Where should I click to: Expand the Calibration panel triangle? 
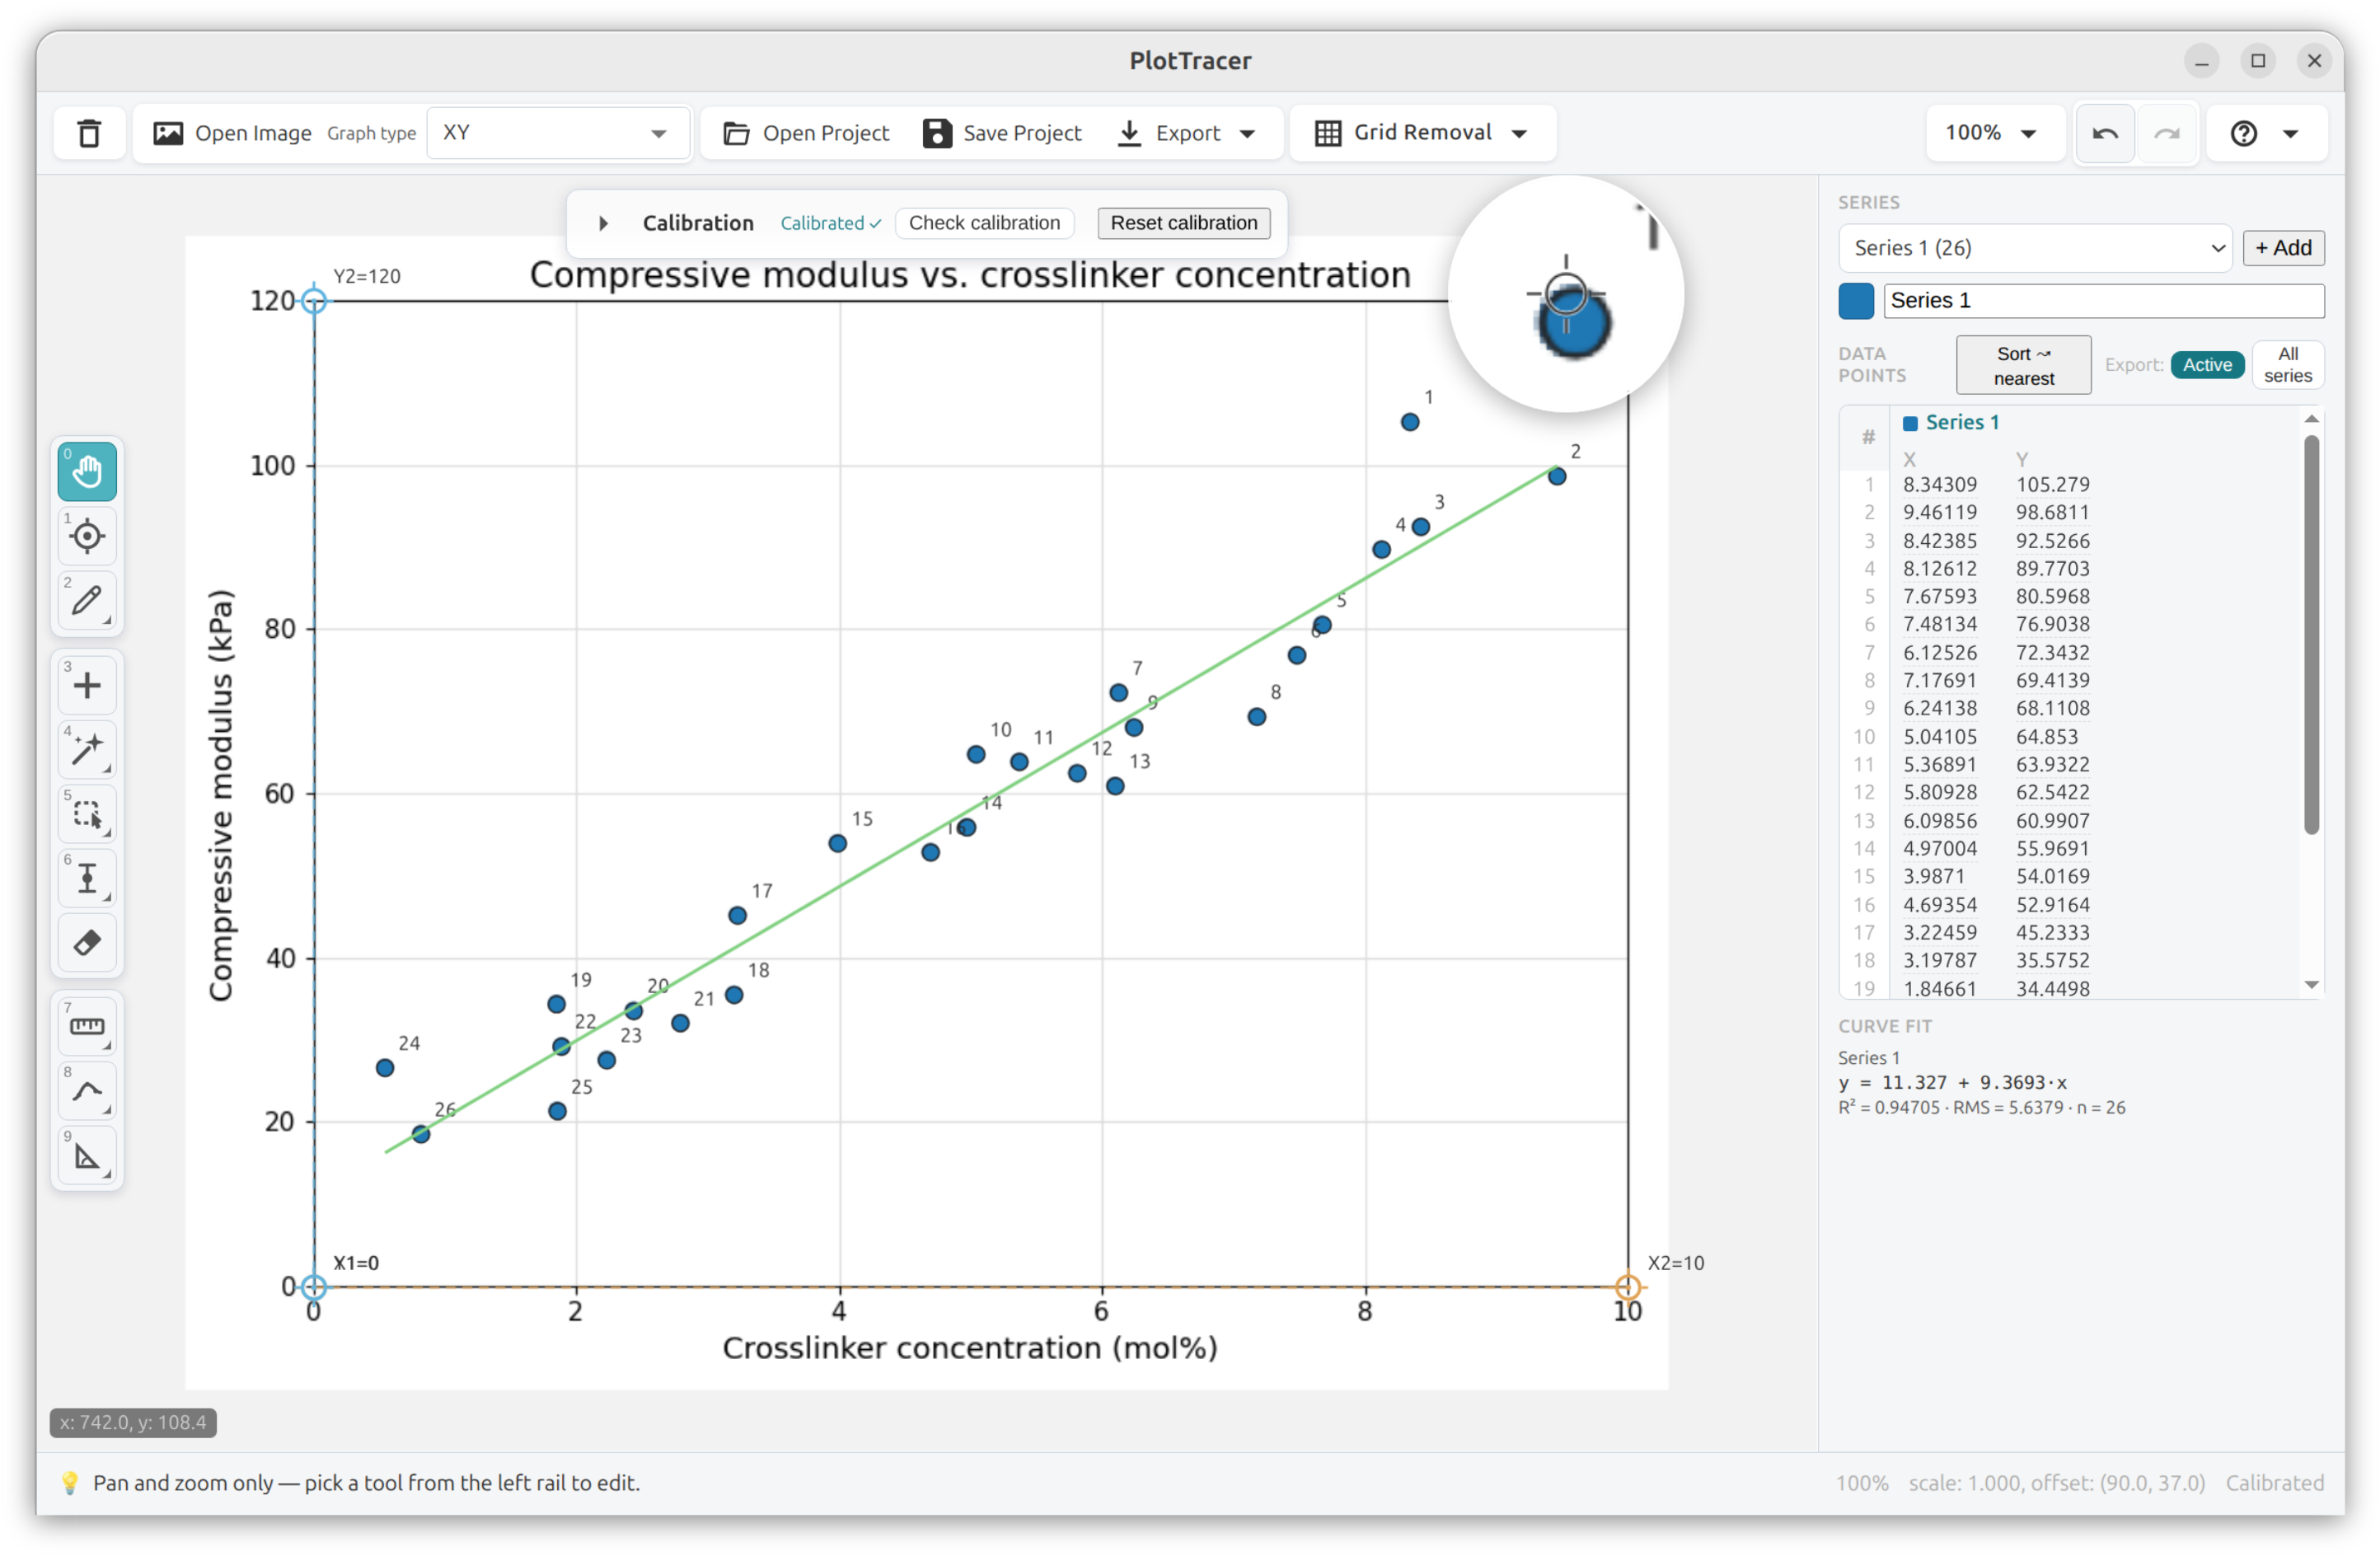point(603,224)
